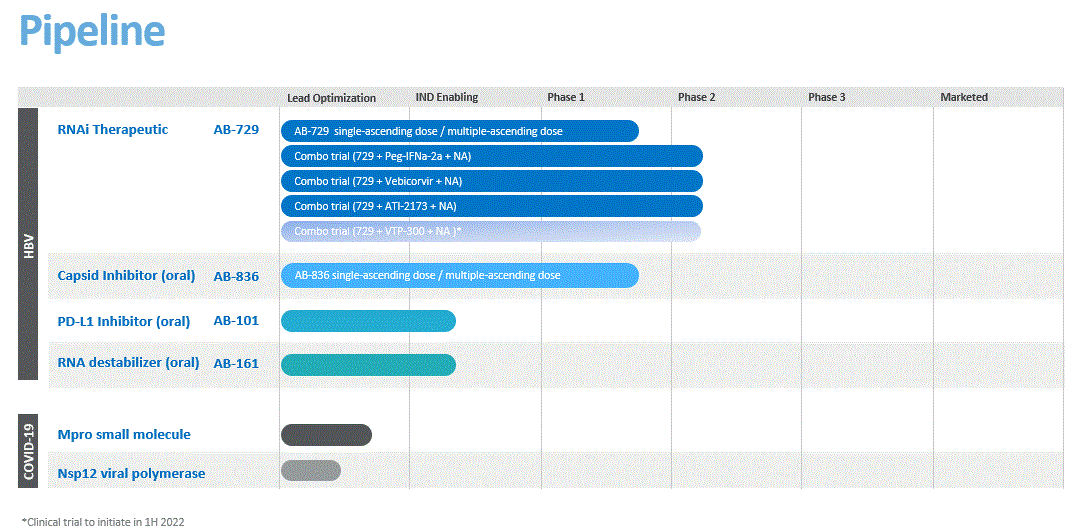Screen dimensions: 1080x532
Task: Click the AB-161 progress bar
Action: point(368,364)
